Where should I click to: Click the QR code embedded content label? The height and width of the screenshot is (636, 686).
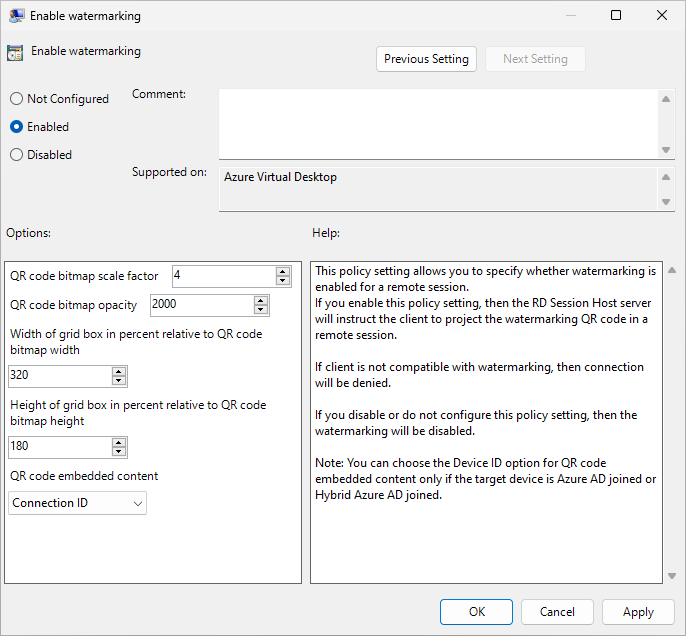click(84, 476)
